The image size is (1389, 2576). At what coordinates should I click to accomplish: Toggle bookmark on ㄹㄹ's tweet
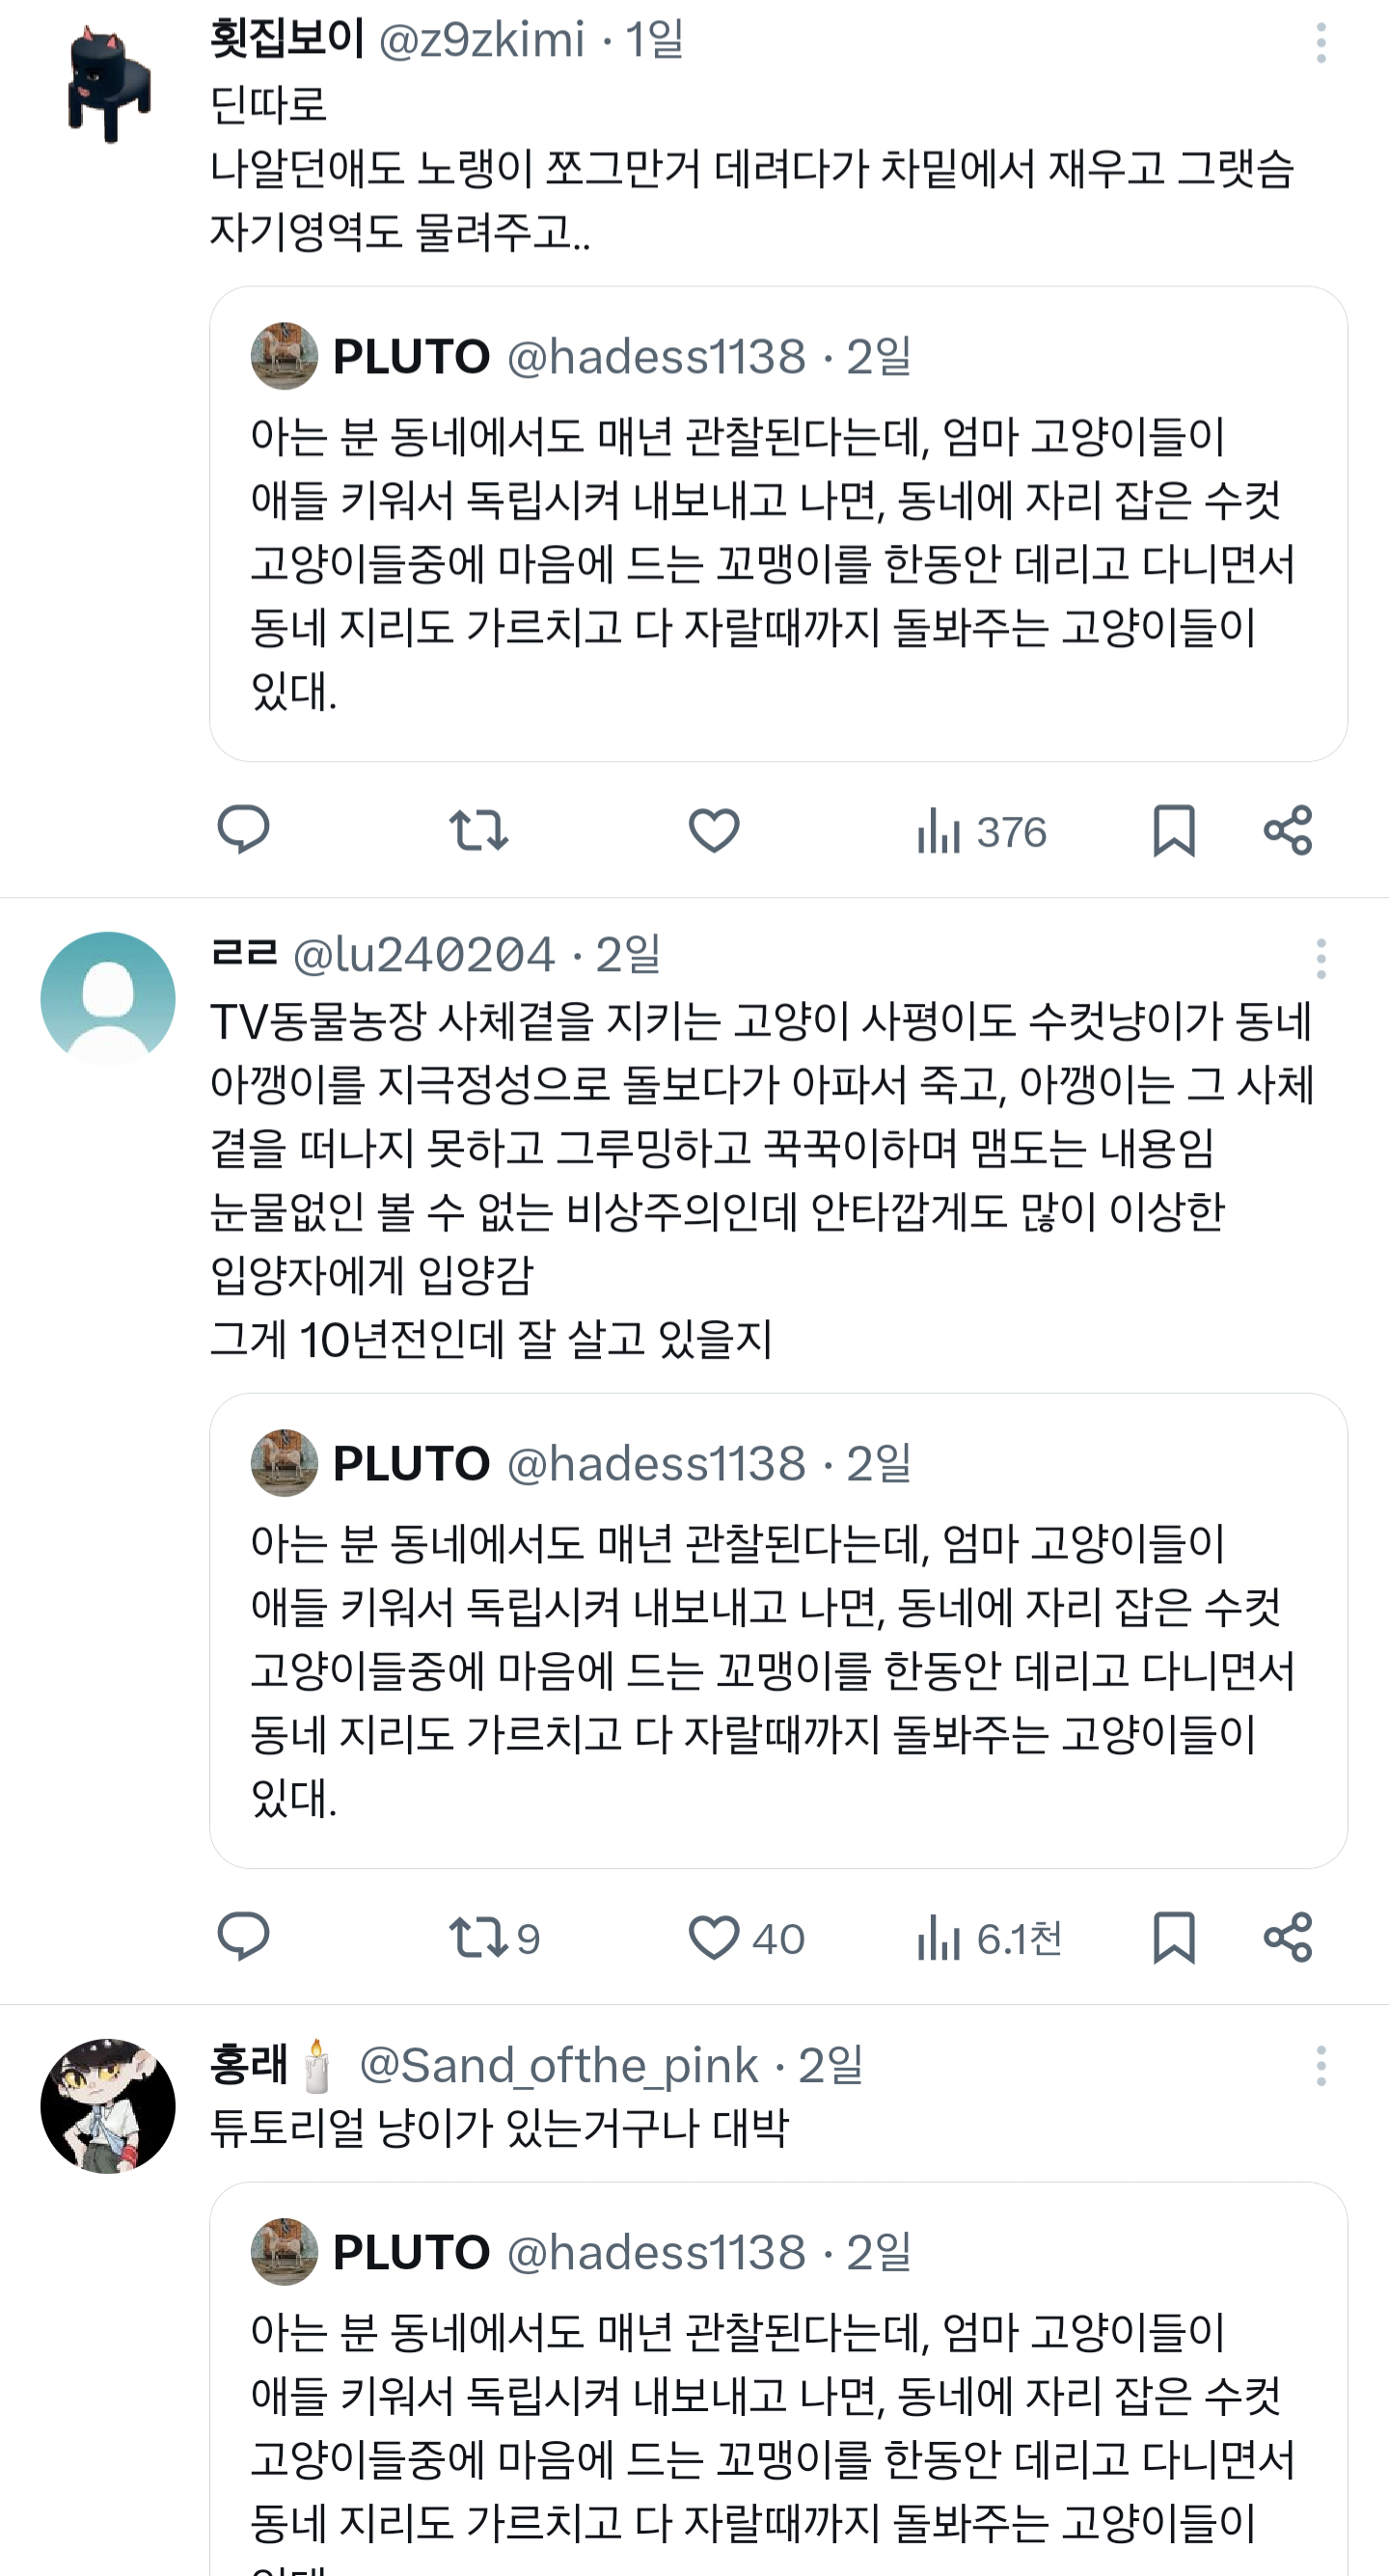click(1172, 1934)
